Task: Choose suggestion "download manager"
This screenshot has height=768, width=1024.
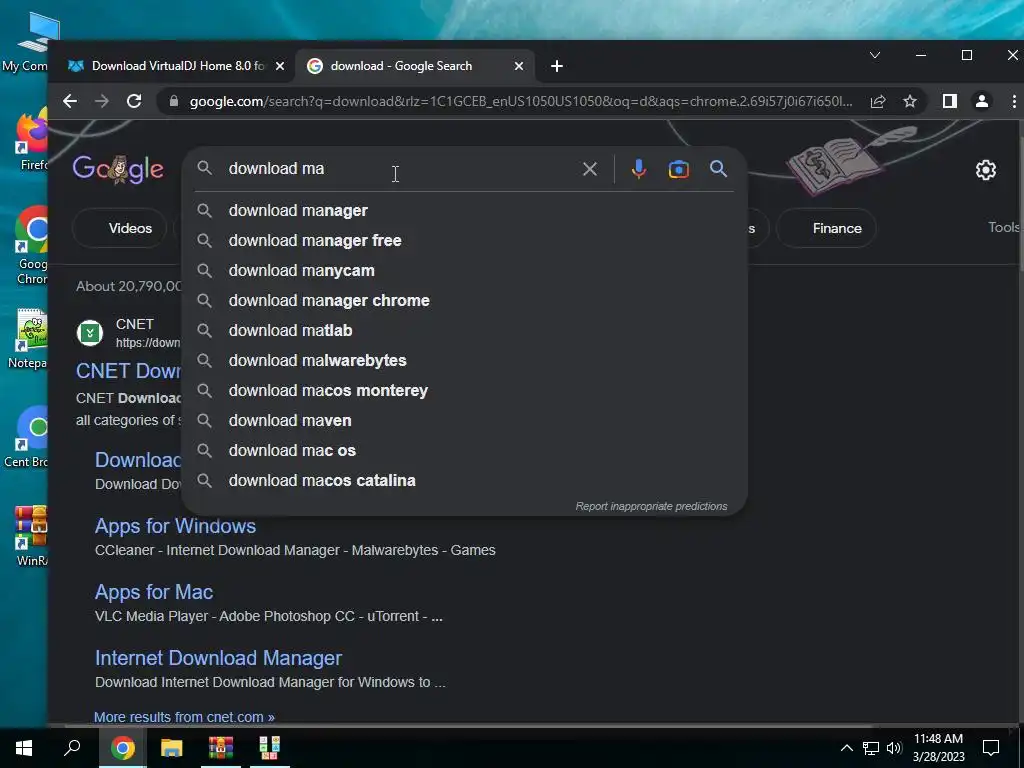Action: click(x=464, y=210)
